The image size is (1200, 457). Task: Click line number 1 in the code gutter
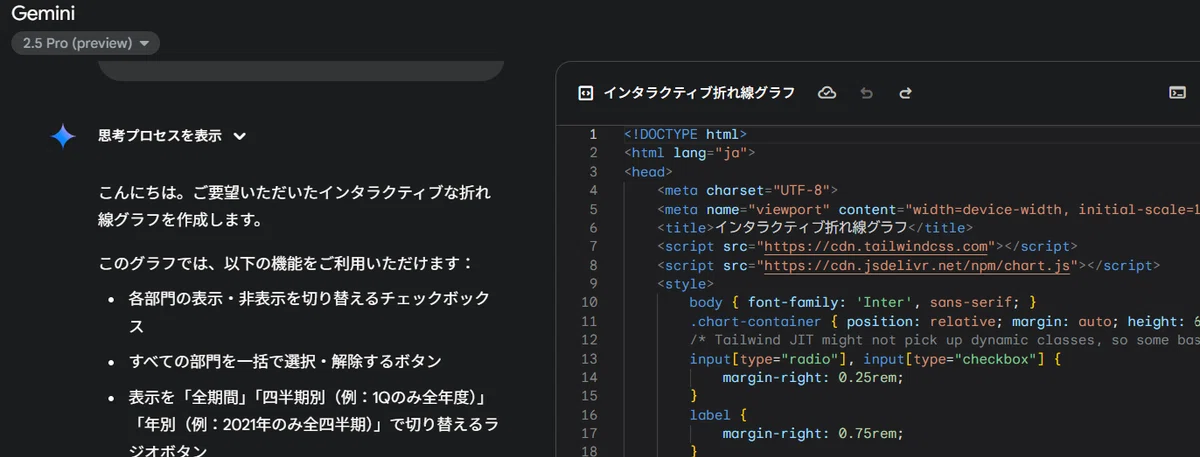pyautogui.click(x=593, y=134)
